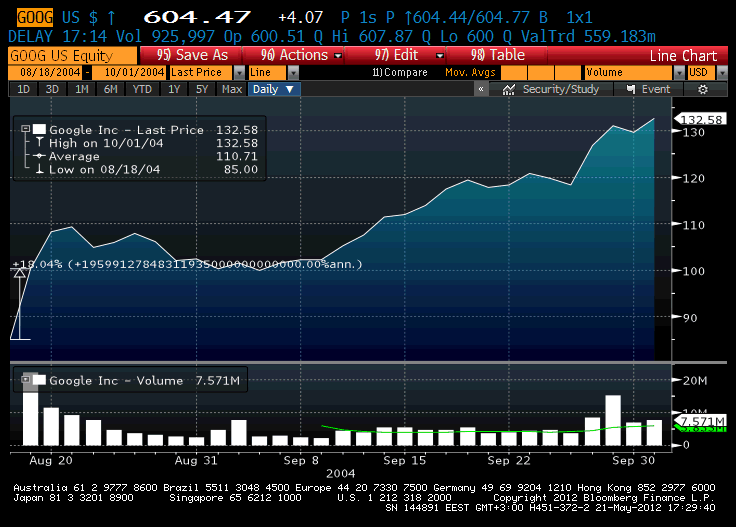Click the white price series swatch
This screenshot has width=736, height=527.
pyautogui.click(x=39, y=129)
